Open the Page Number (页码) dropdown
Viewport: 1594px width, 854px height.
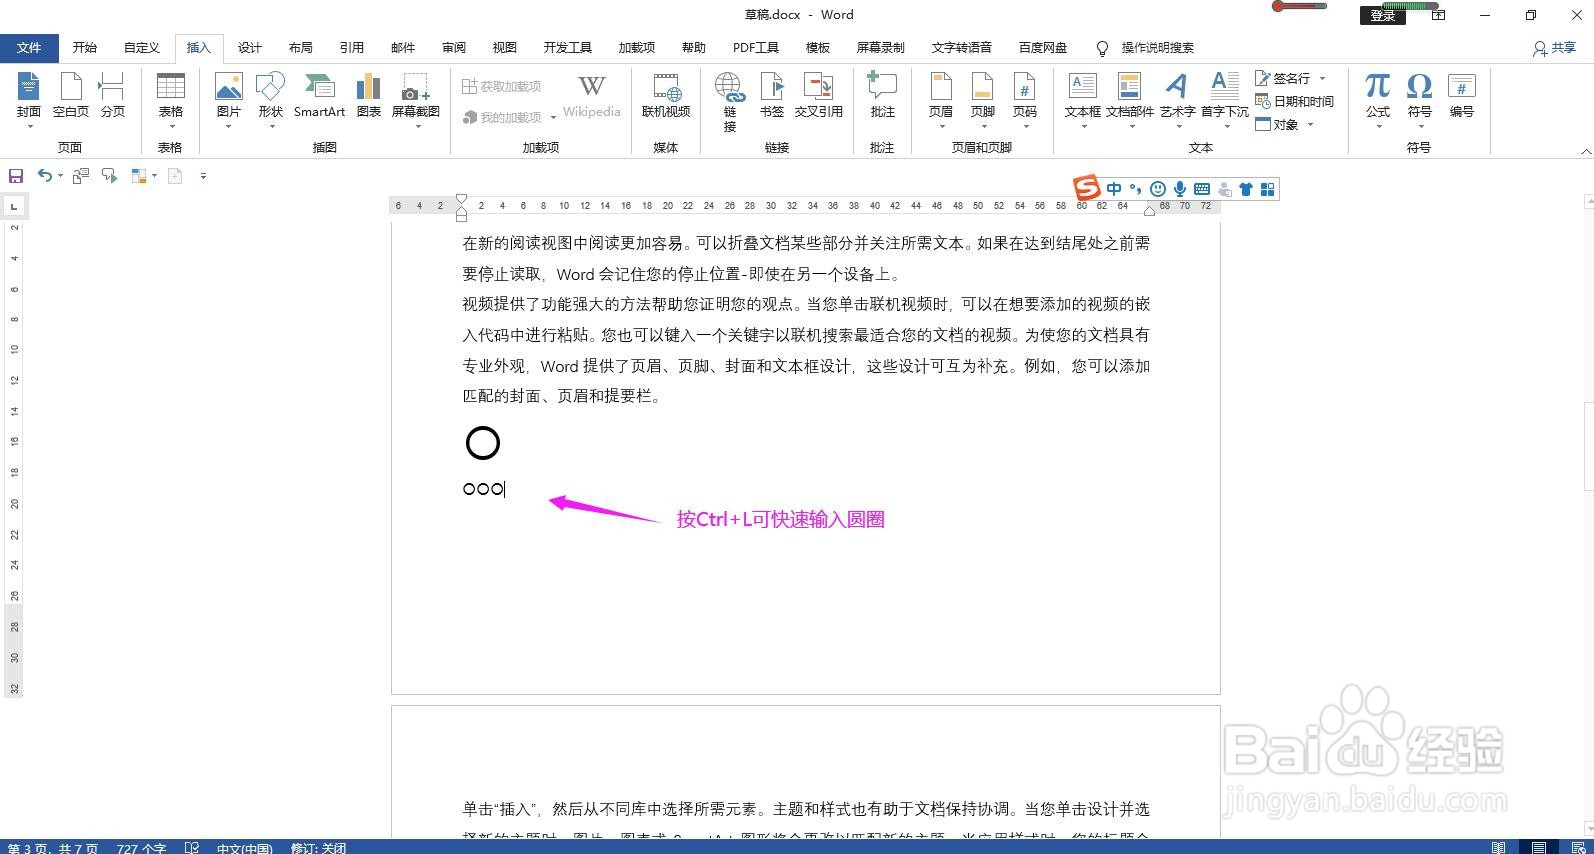tap(1025, 99)
